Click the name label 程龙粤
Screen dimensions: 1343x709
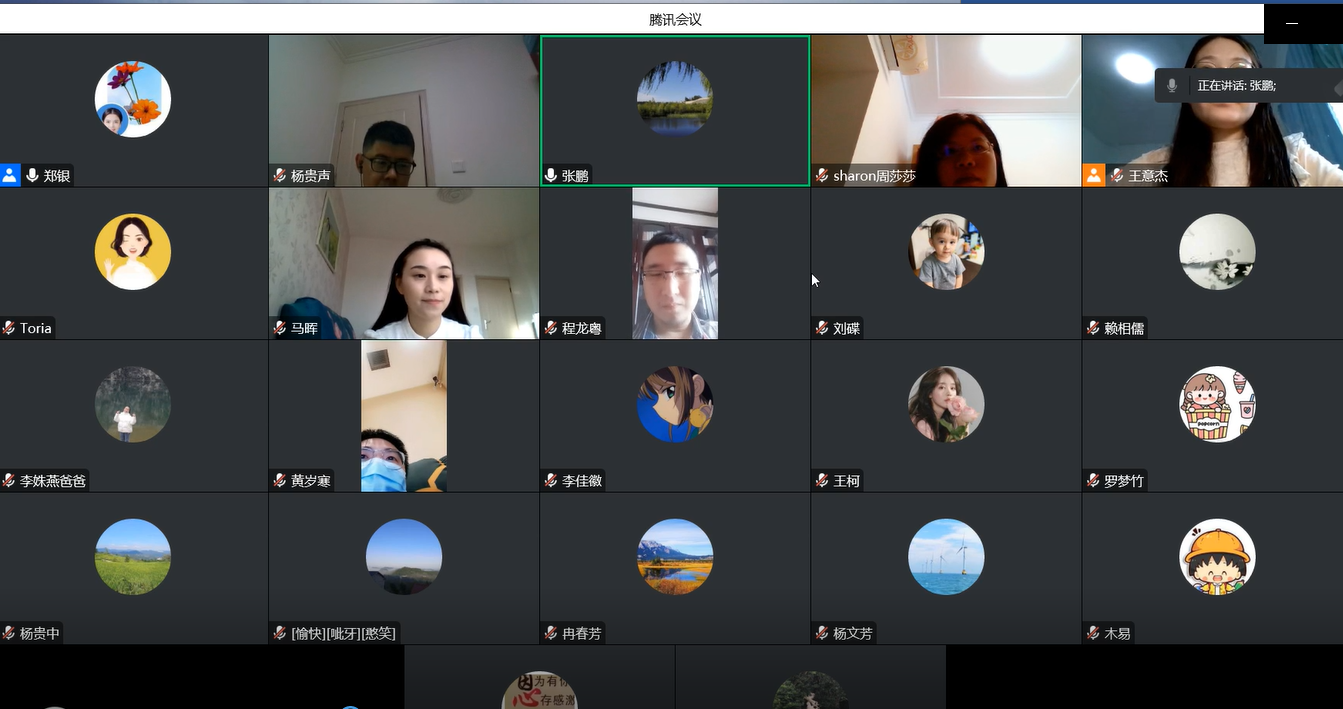(x=582, y=328)
